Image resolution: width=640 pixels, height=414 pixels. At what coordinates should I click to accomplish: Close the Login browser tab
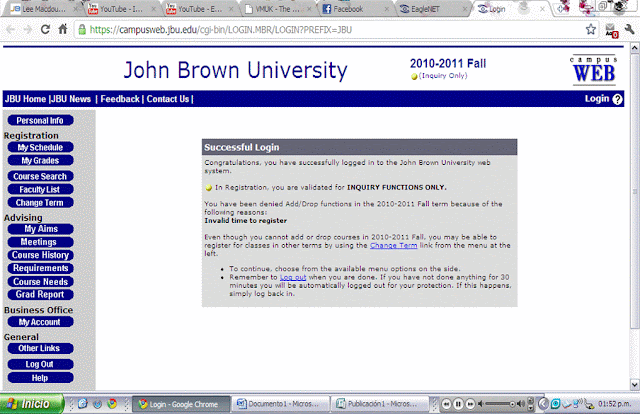coord(542,9)
